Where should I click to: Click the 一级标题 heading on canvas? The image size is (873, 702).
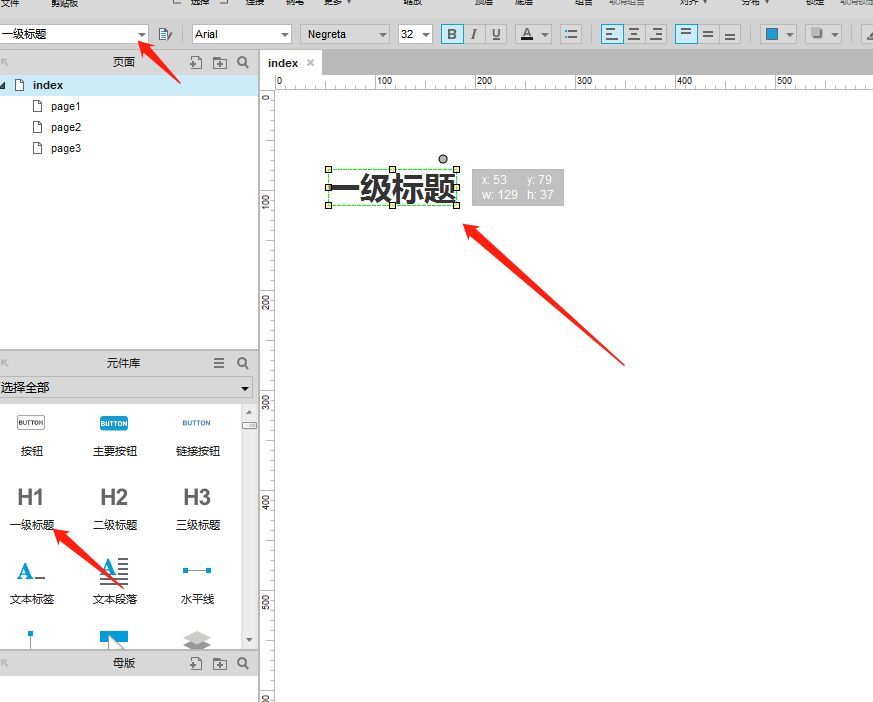pos(393,188)
